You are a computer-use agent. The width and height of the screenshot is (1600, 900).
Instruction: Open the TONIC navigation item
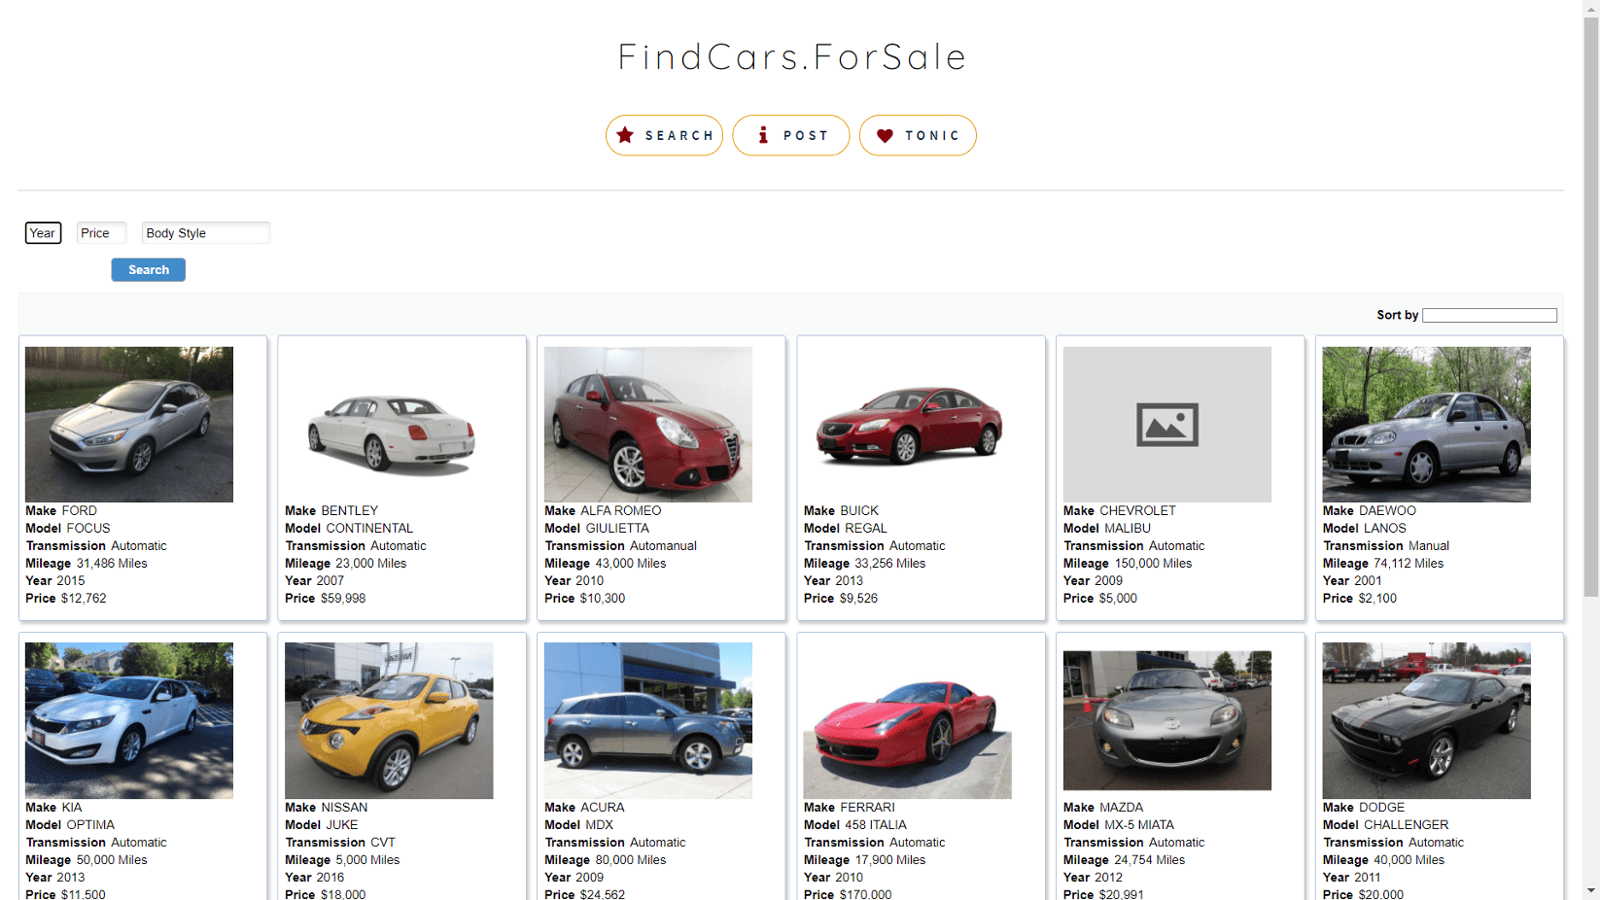[x=918, y=135]
